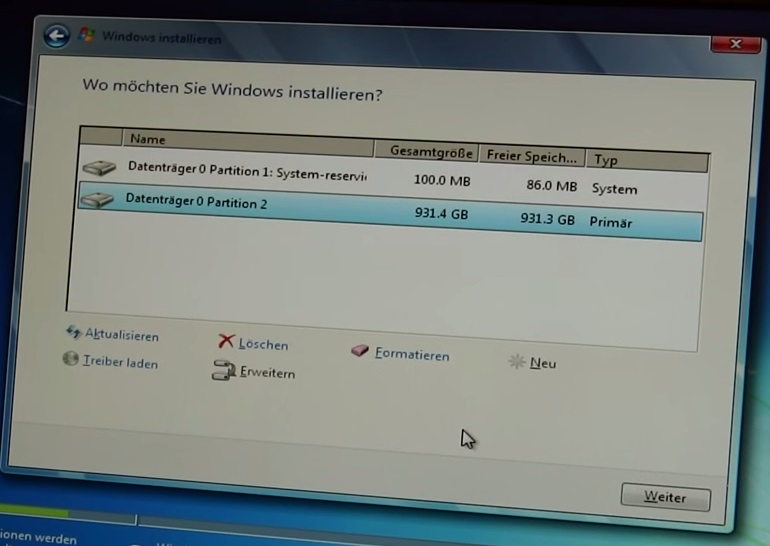Sort by the Freier Speich... column header
This screenshot has height=546, width=770.
coord(532,156)
